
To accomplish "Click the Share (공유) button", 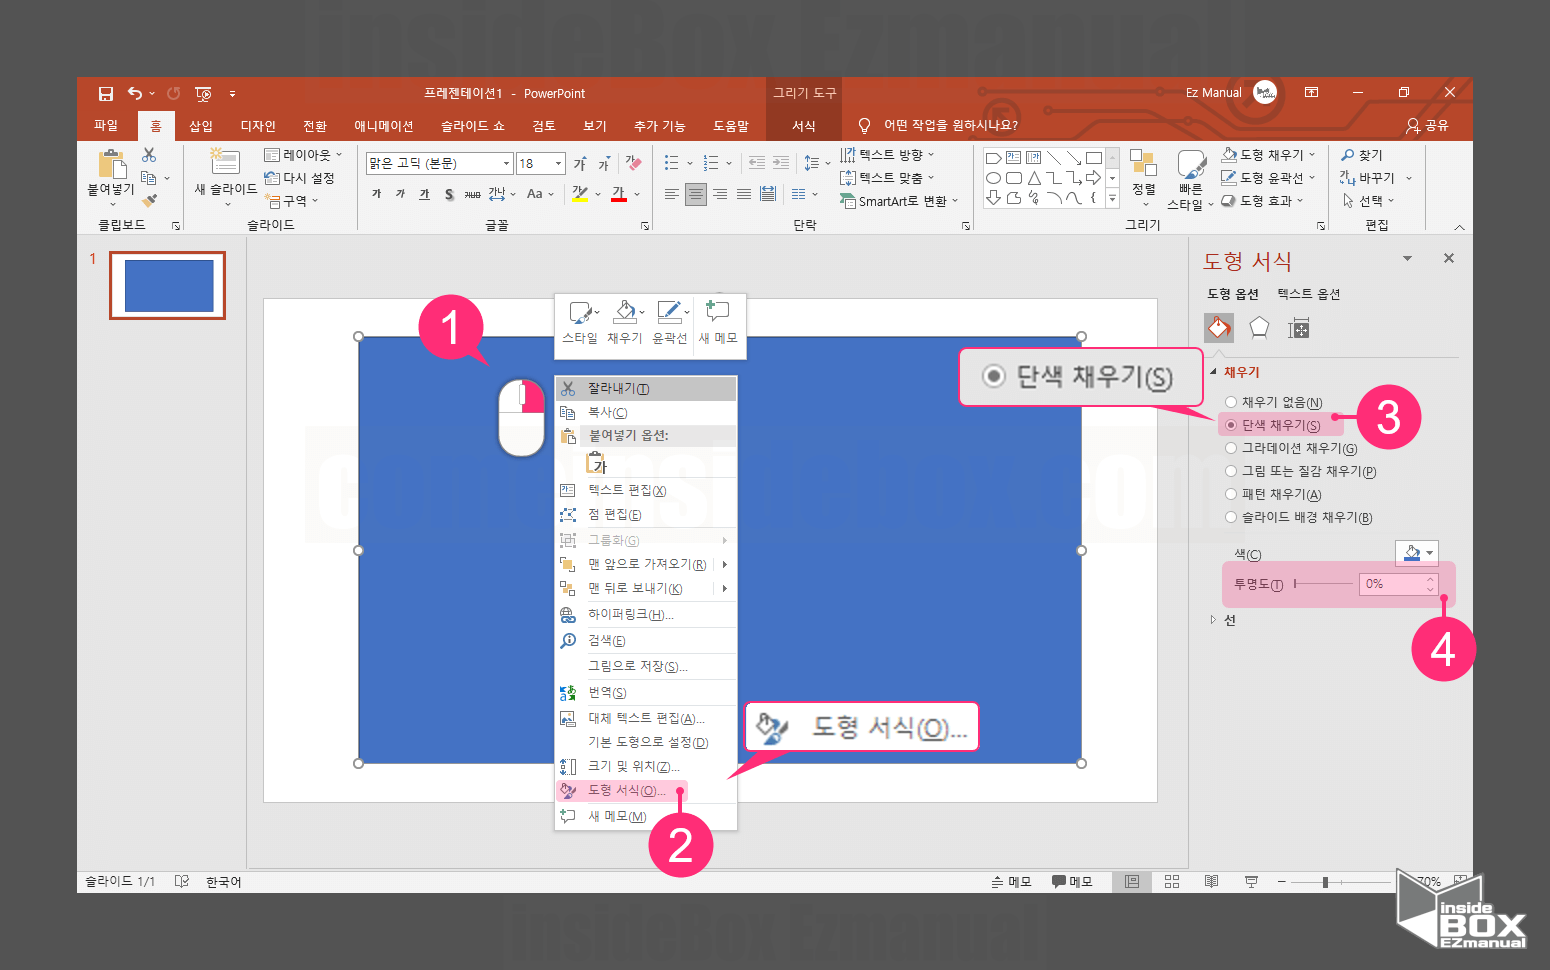I will click(x=1427, y=125).
